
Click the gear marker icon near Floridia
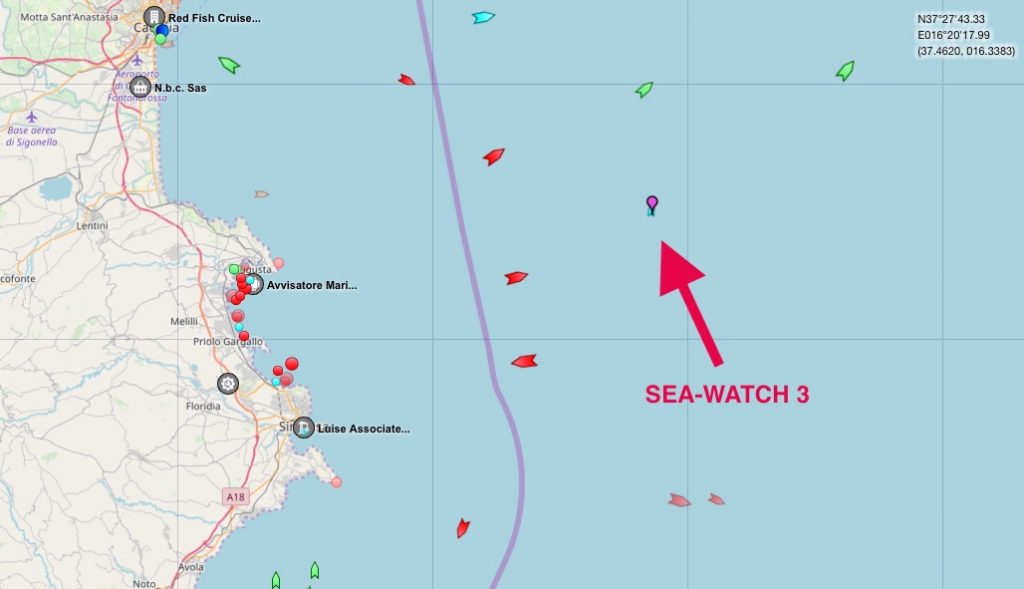click(228, 384)
